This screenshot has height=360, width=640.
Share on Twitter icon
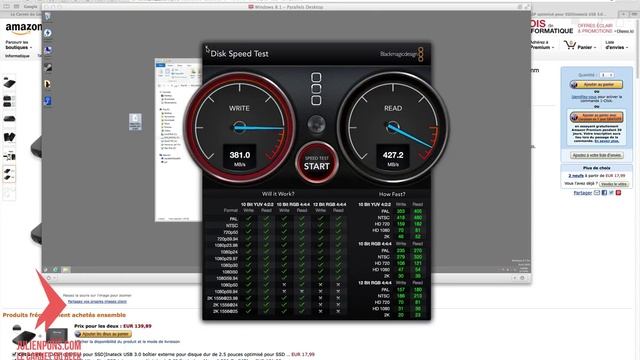coord(611,193)
